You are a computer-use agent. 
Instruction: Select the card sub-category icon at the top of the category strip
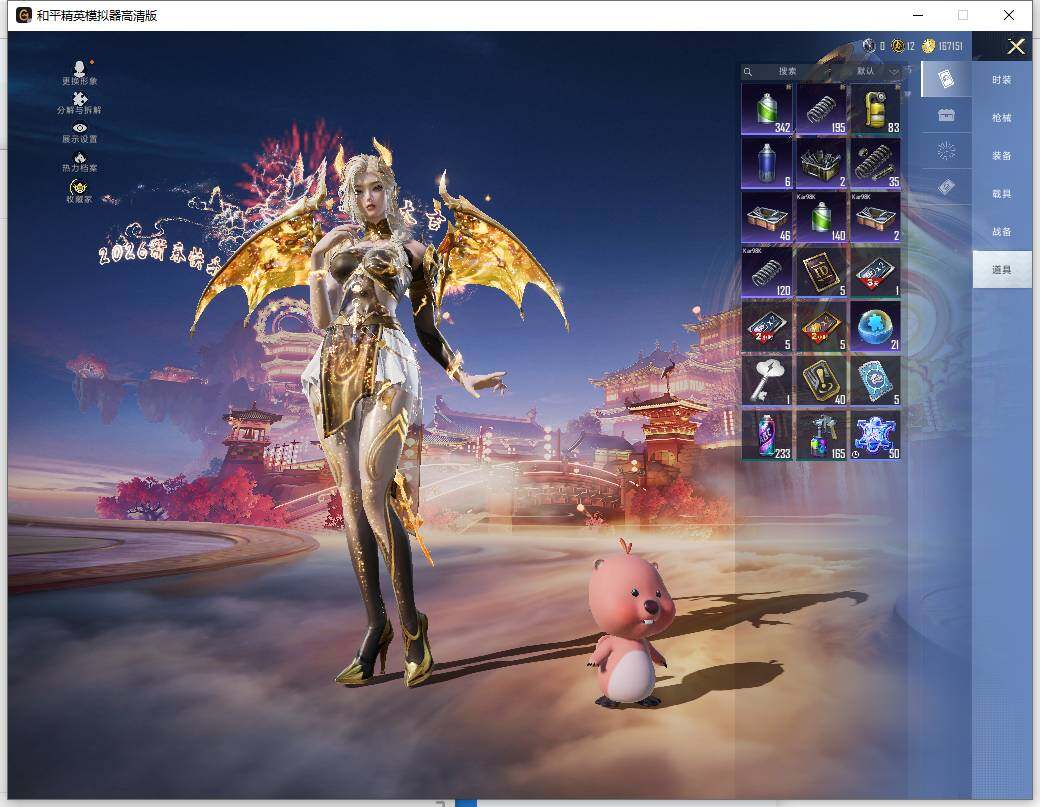946,79
